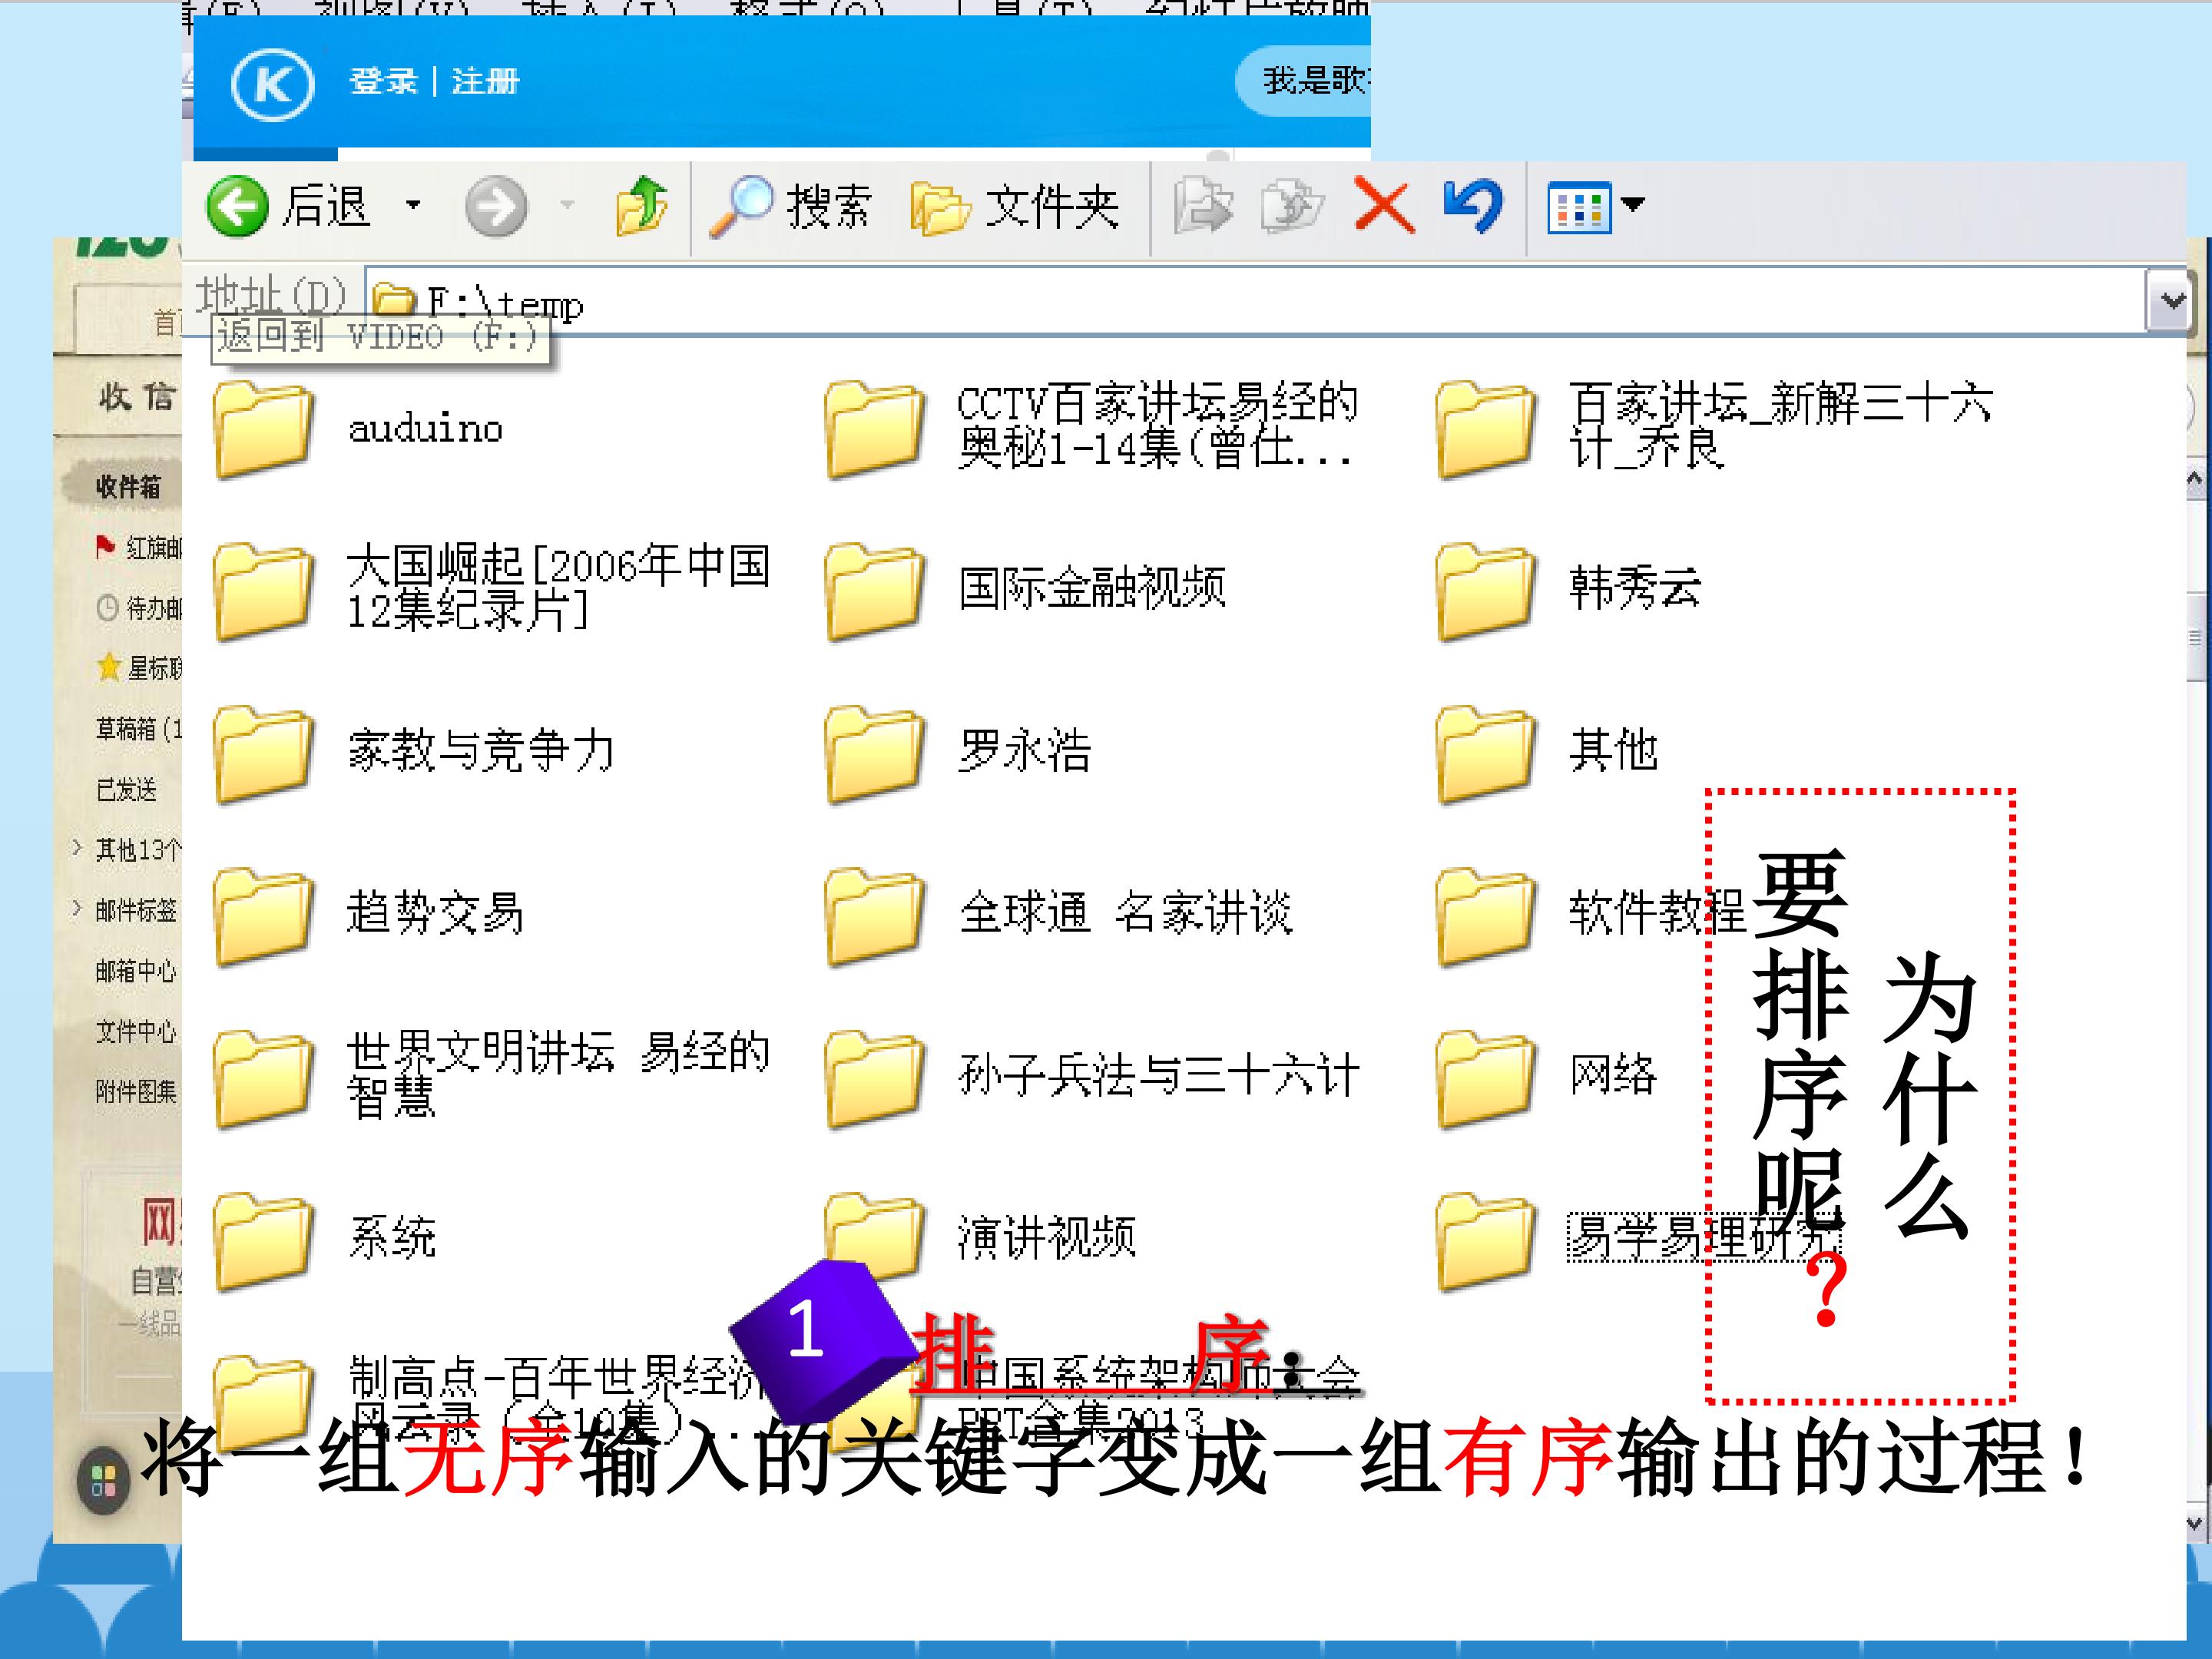Click the green Back arrow button
The image size is (2212, 1659).
(x=237, y=207)
